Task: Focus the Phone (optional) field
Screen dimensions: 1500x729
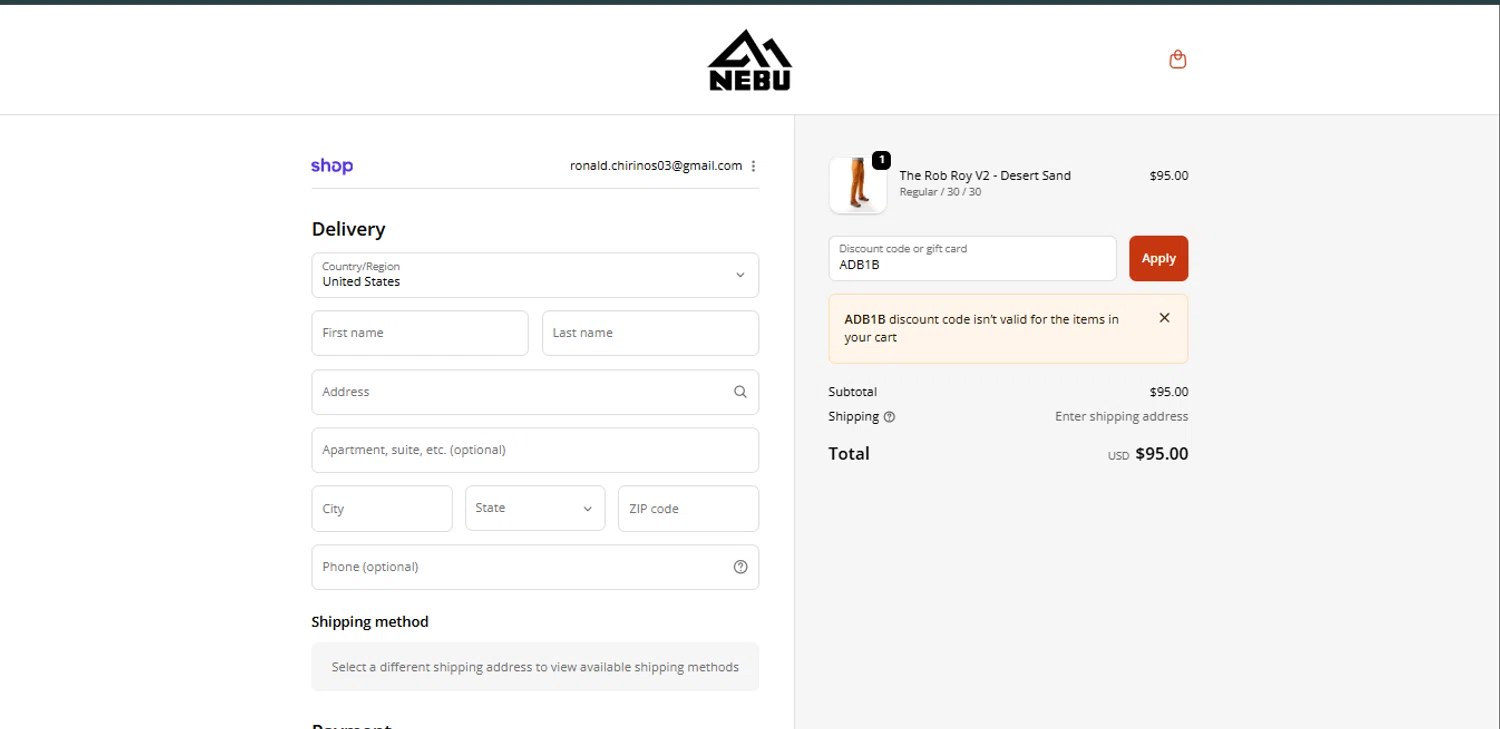Action: [535, 567]
